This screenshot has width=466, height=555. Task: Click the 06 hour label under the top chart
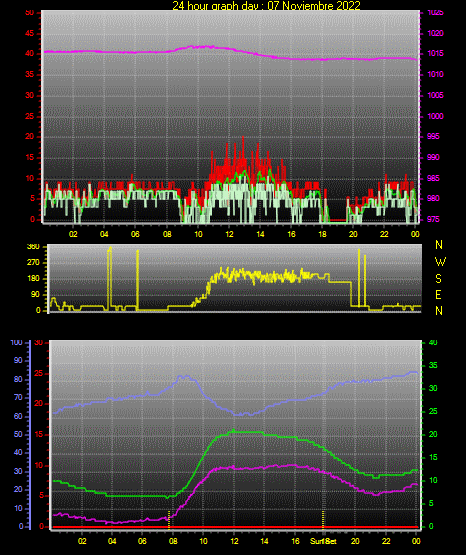(135, 234)
